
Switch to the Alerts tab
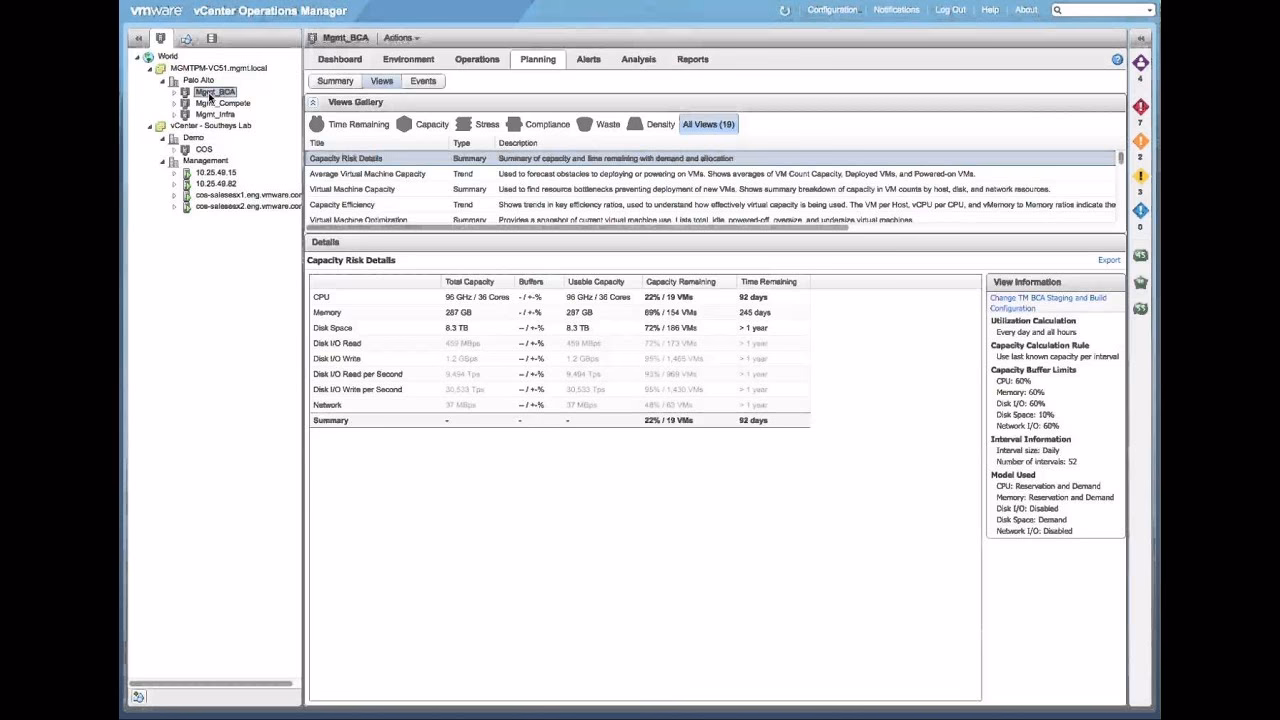coord(588,59)
